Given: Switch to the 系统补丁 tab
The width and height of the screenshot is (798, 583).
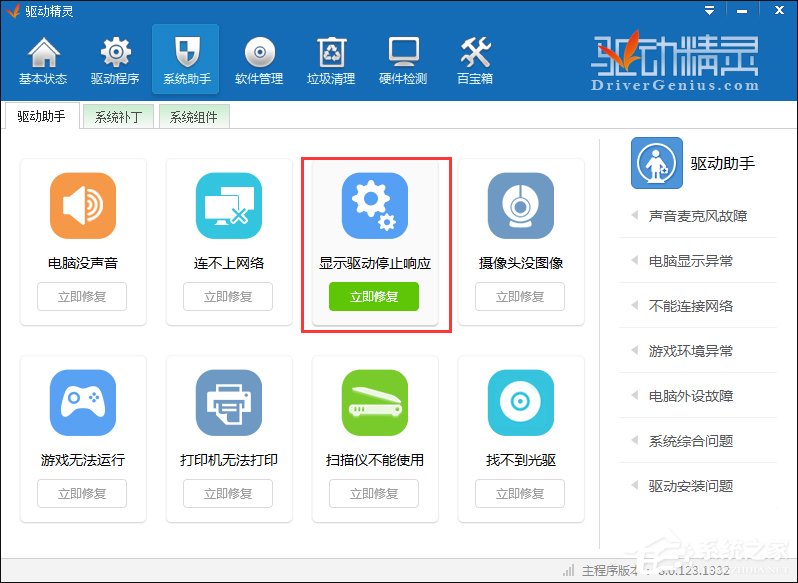Looking at the screenshot, I should click(118, 117).
